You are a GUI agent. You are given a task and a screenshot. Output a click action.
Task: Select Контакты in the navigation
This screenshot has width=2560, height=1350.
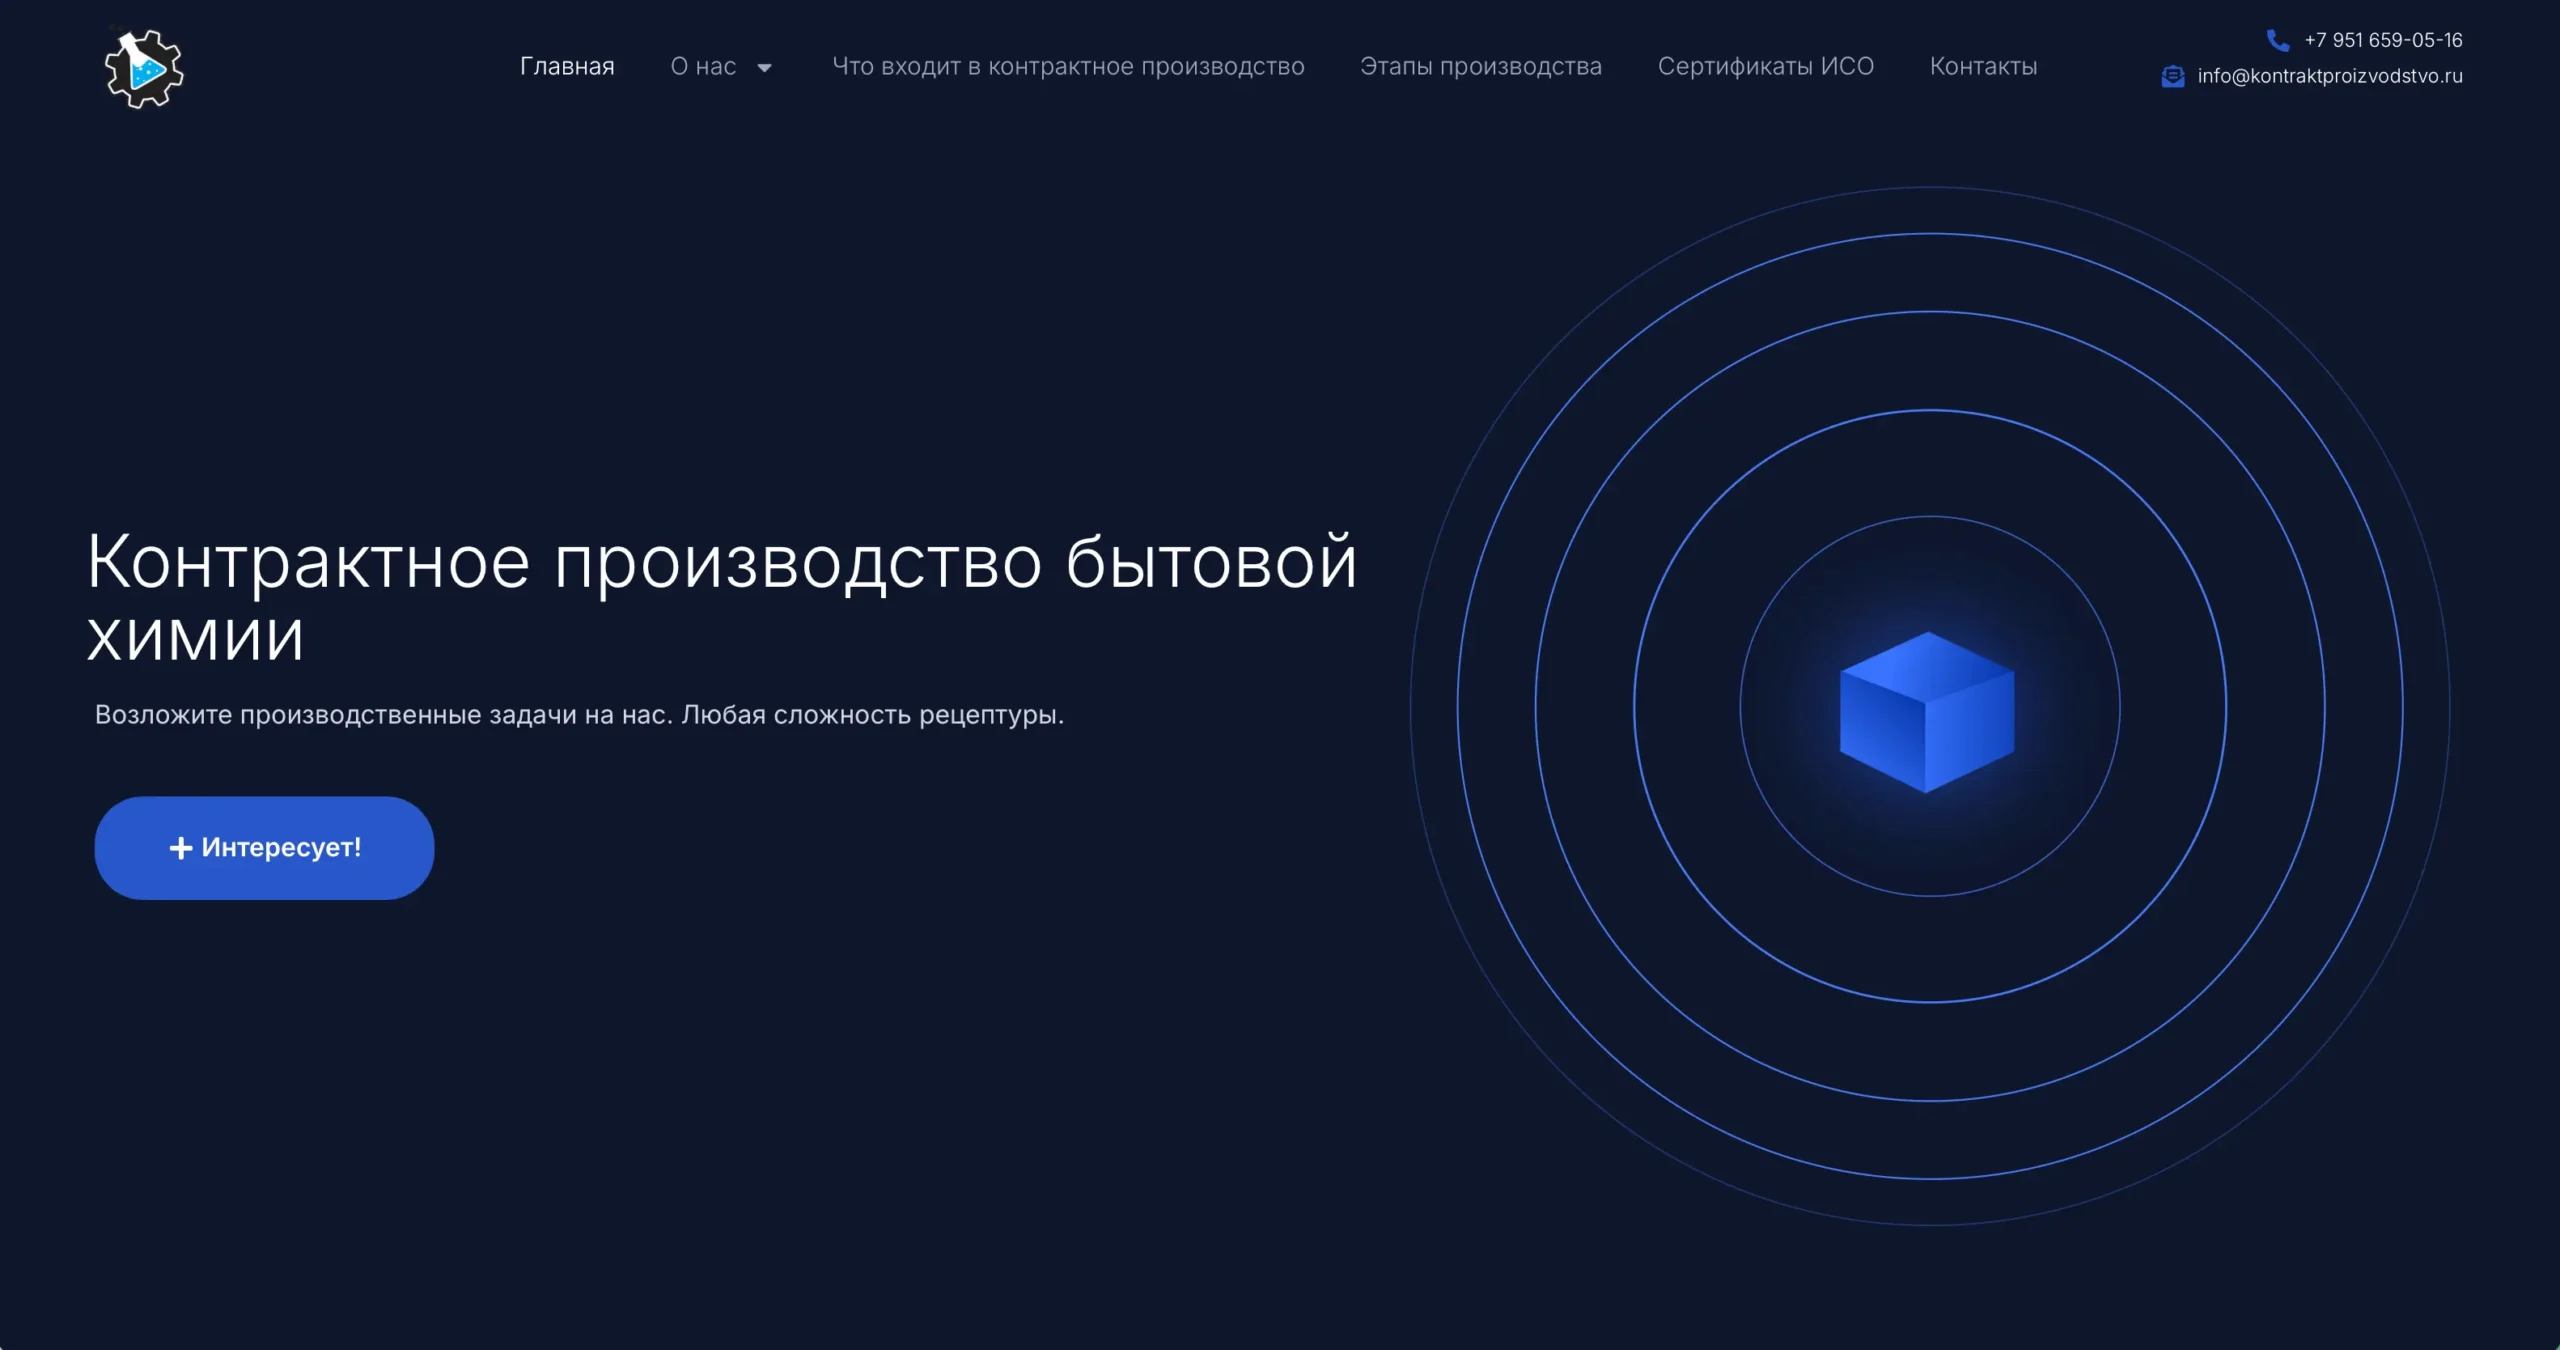tap(1983, 67)
